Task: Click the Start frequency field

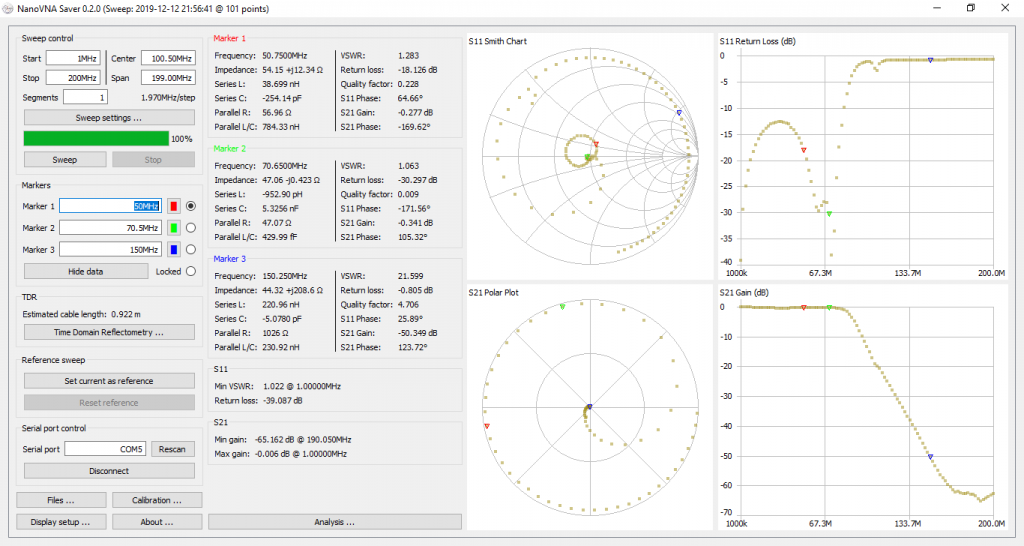Action: tap(72, 58)
